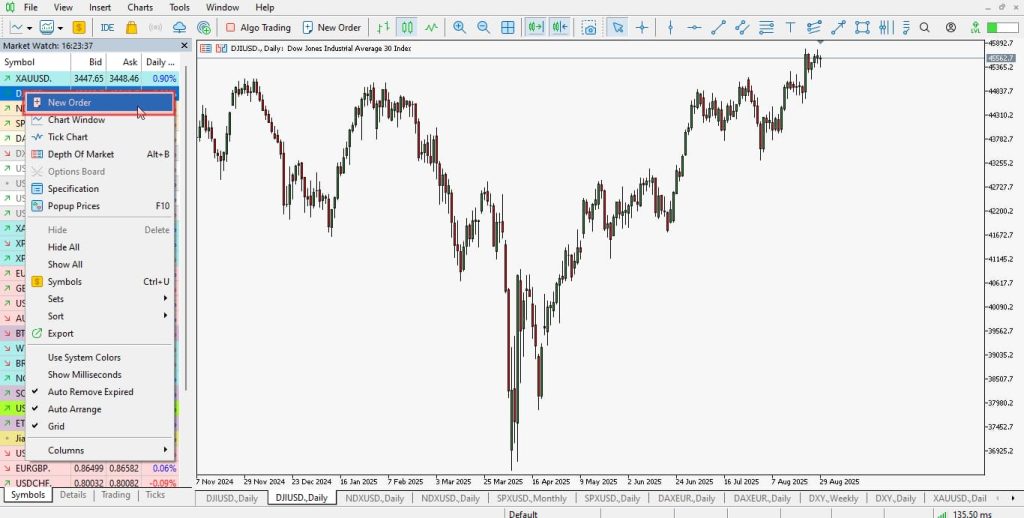Open the IDE MetaEditor toolbar button

(107, 27)
